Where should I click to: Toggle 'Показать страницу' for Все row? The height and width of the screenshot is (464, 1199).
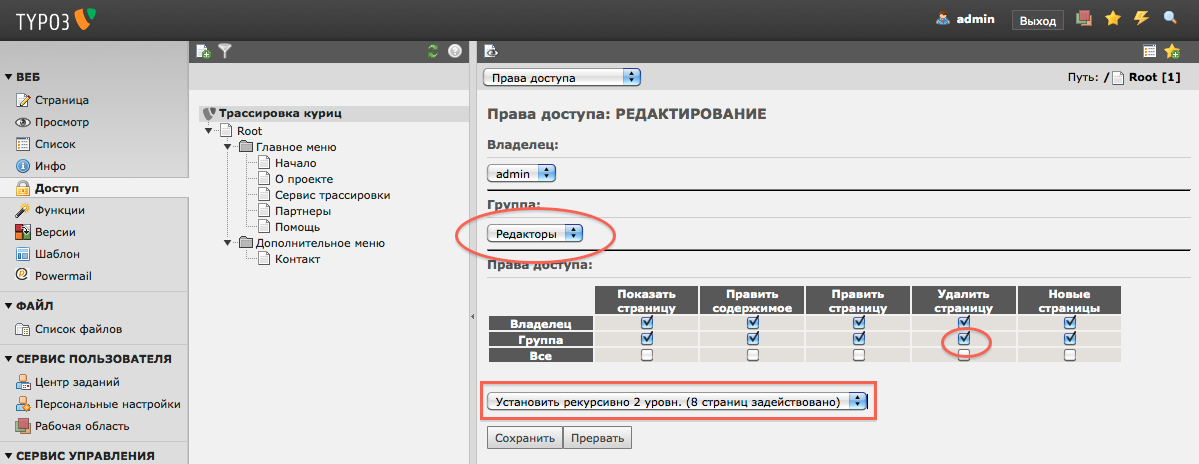647,355
